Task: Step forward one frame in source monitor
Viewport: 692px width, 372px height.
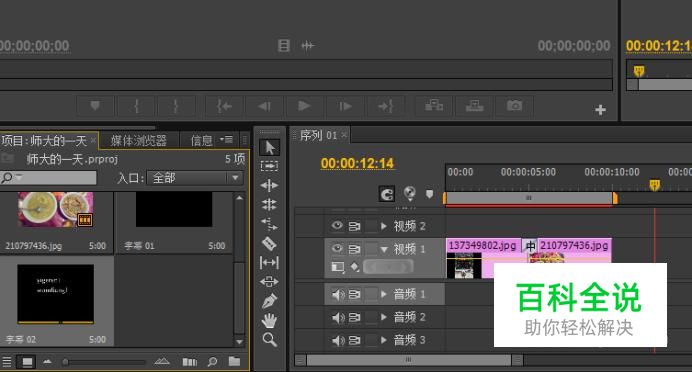Action: point(345,106)
